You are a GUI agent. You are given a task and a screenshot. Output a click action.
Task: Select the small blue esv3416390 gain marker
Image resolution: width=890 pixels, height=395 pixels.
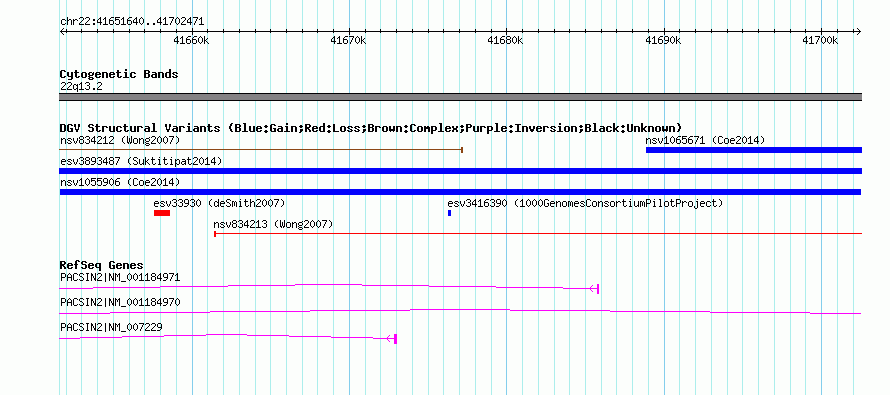pos(450,213)
